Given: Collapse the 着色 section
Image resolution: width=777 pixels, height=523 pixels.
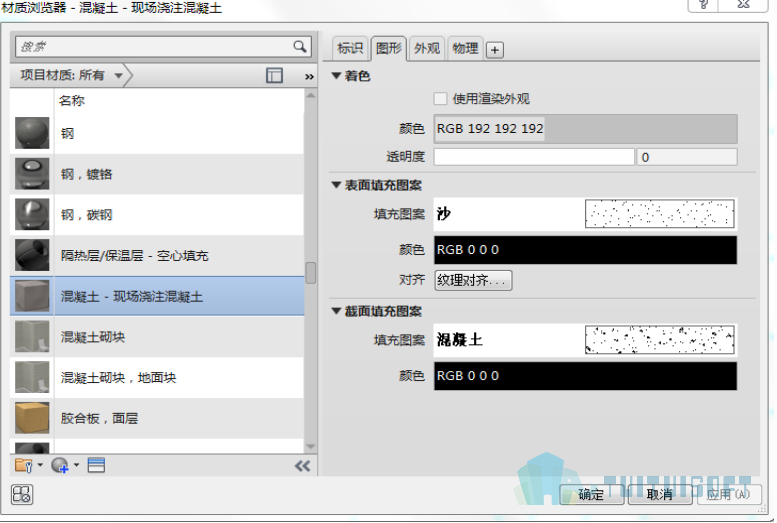Looking at the screenshot, I should point(336,76).
